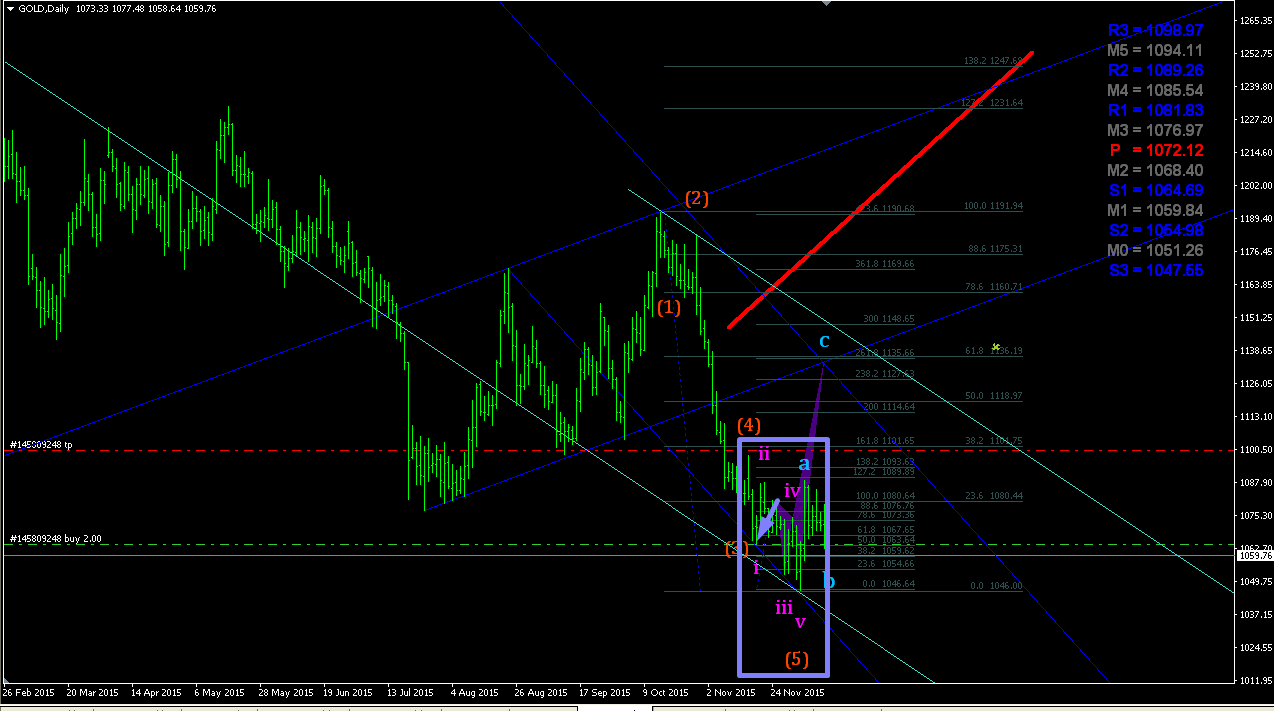Screen dimensions: 1274x711
Task: Select the R1 = 1081.83 pivot label
Action: 1155,111
